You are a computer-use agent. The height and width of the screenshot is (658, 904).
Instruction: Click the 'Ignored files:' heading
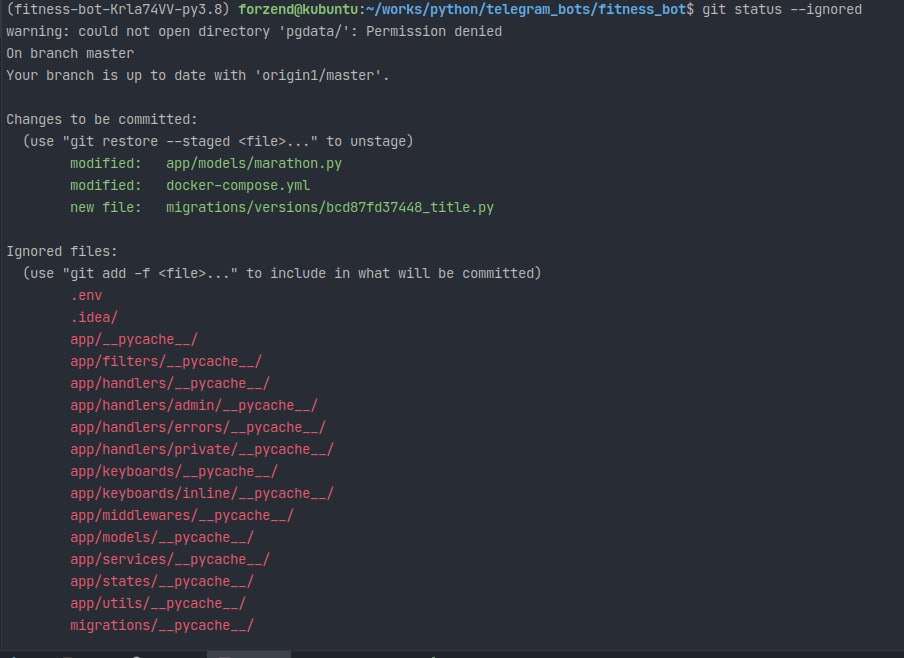62,251
